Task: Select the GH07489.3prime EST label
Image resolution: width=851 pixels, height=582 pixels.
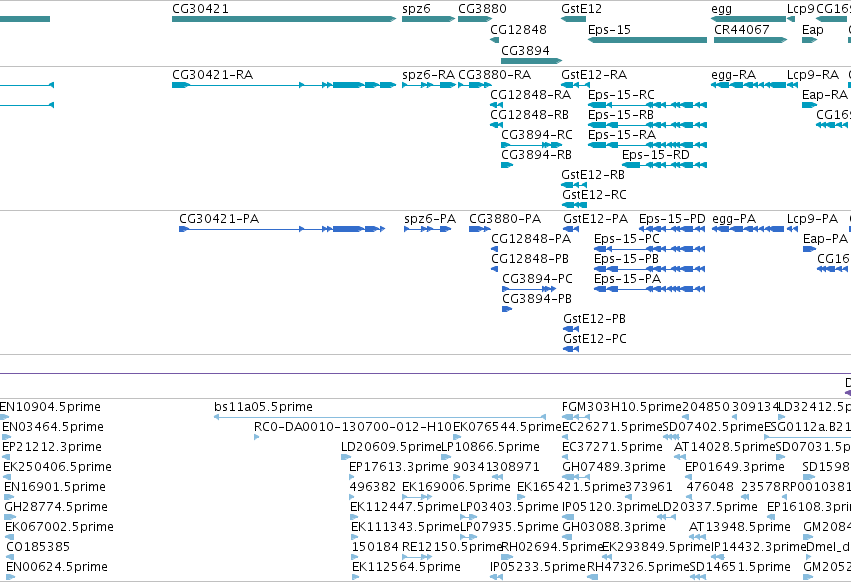Action: point(614,467)
